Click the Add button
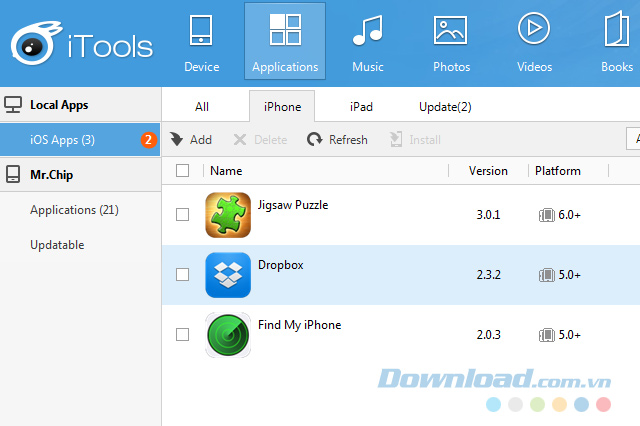 (x=191, y=140)
